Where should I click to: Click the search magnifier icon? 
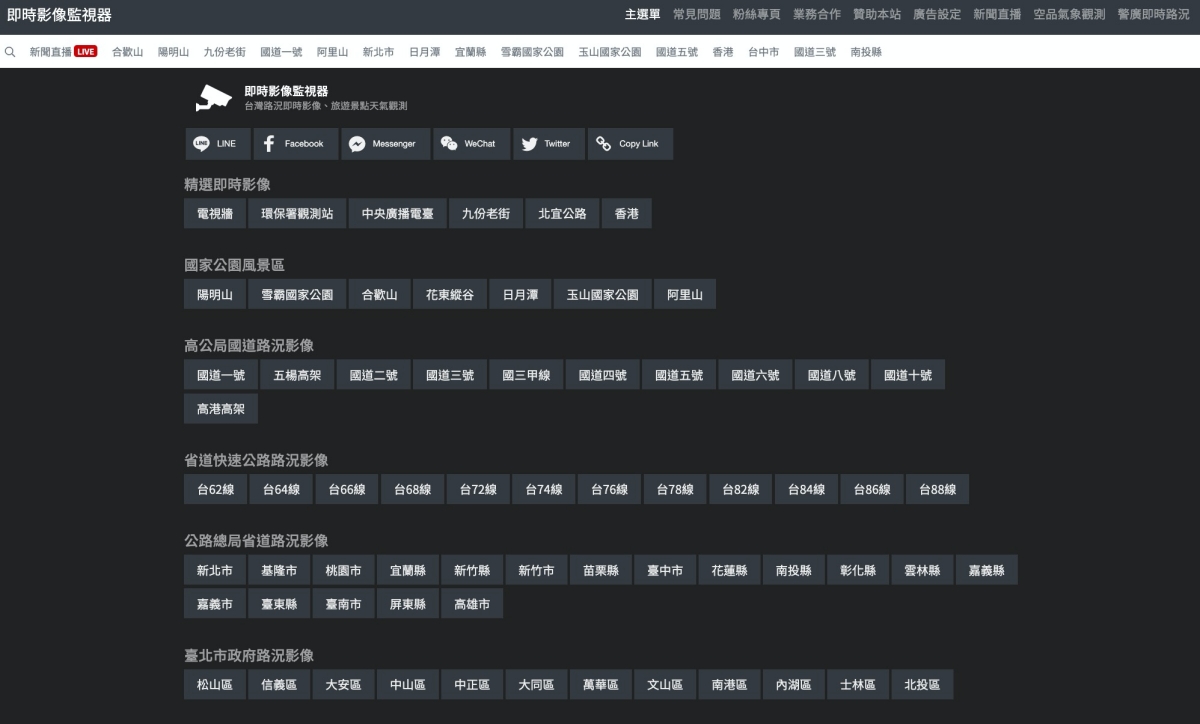tap(10, 52)
